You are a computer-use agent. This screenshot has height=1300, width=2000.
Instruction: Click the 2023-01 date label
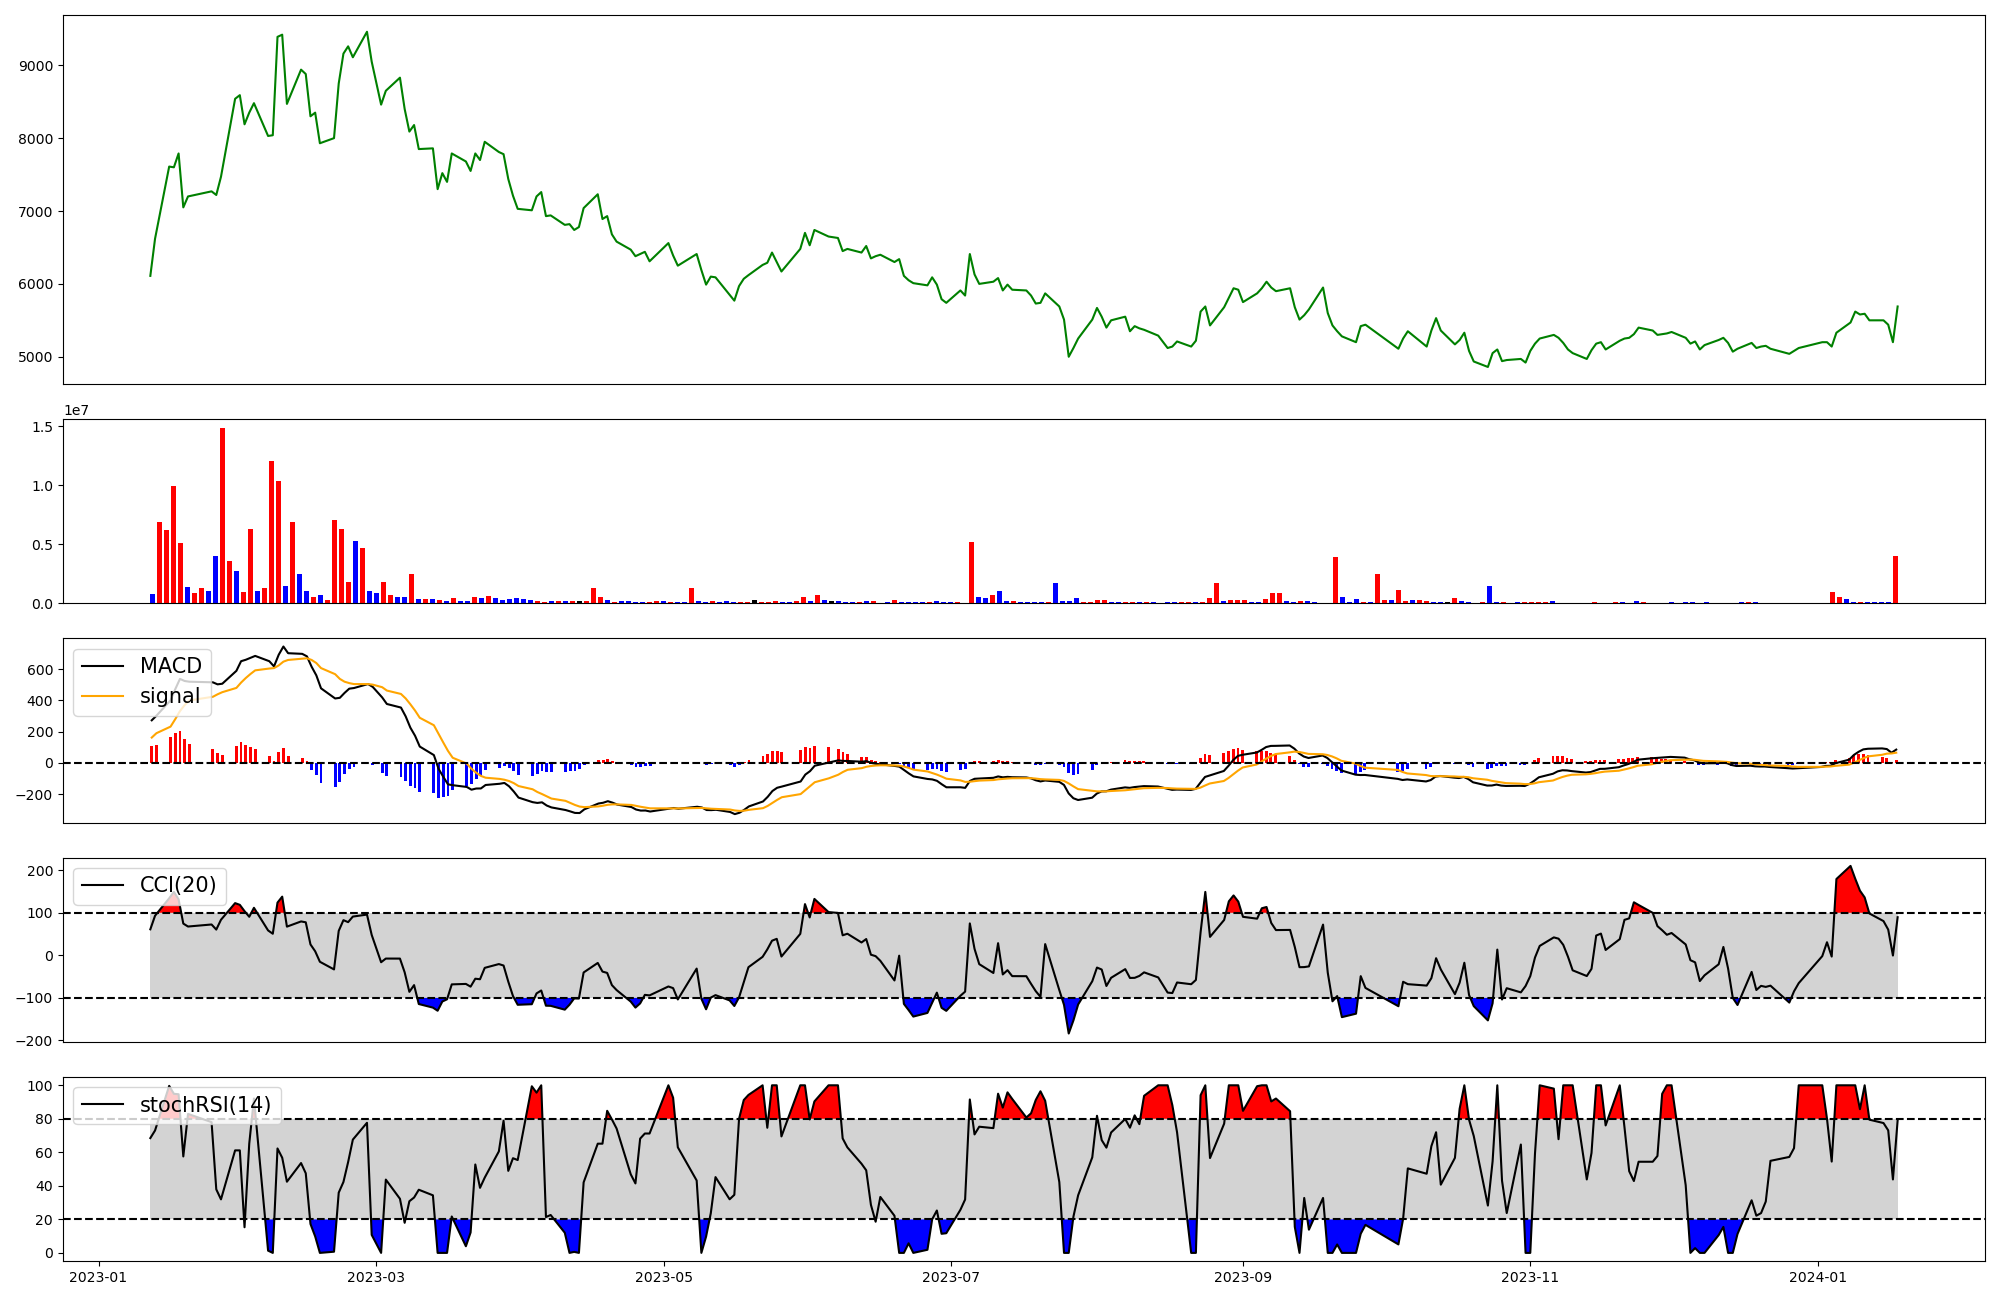coord(98,1277)
